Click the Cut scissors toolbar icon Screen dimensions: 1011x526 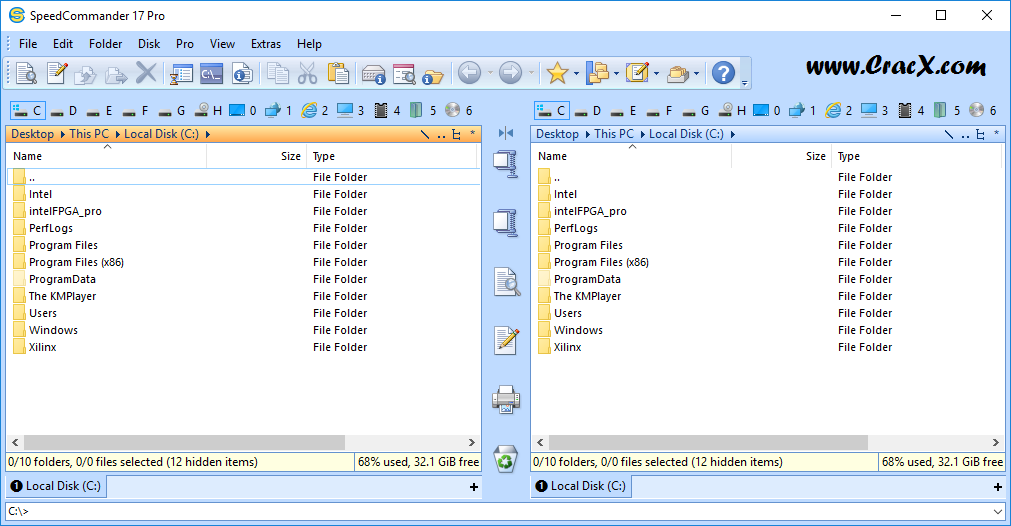308,73
